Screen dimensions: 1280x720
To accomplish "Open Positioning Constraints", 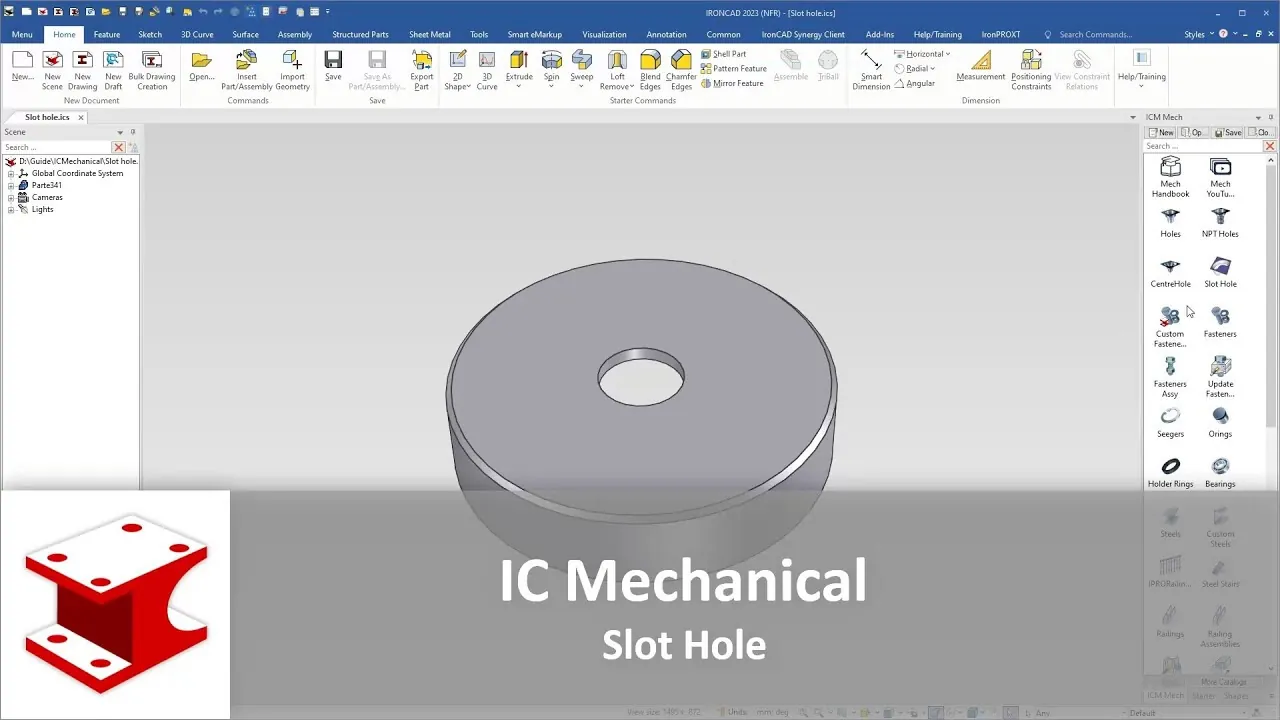I will (1031, 70).
